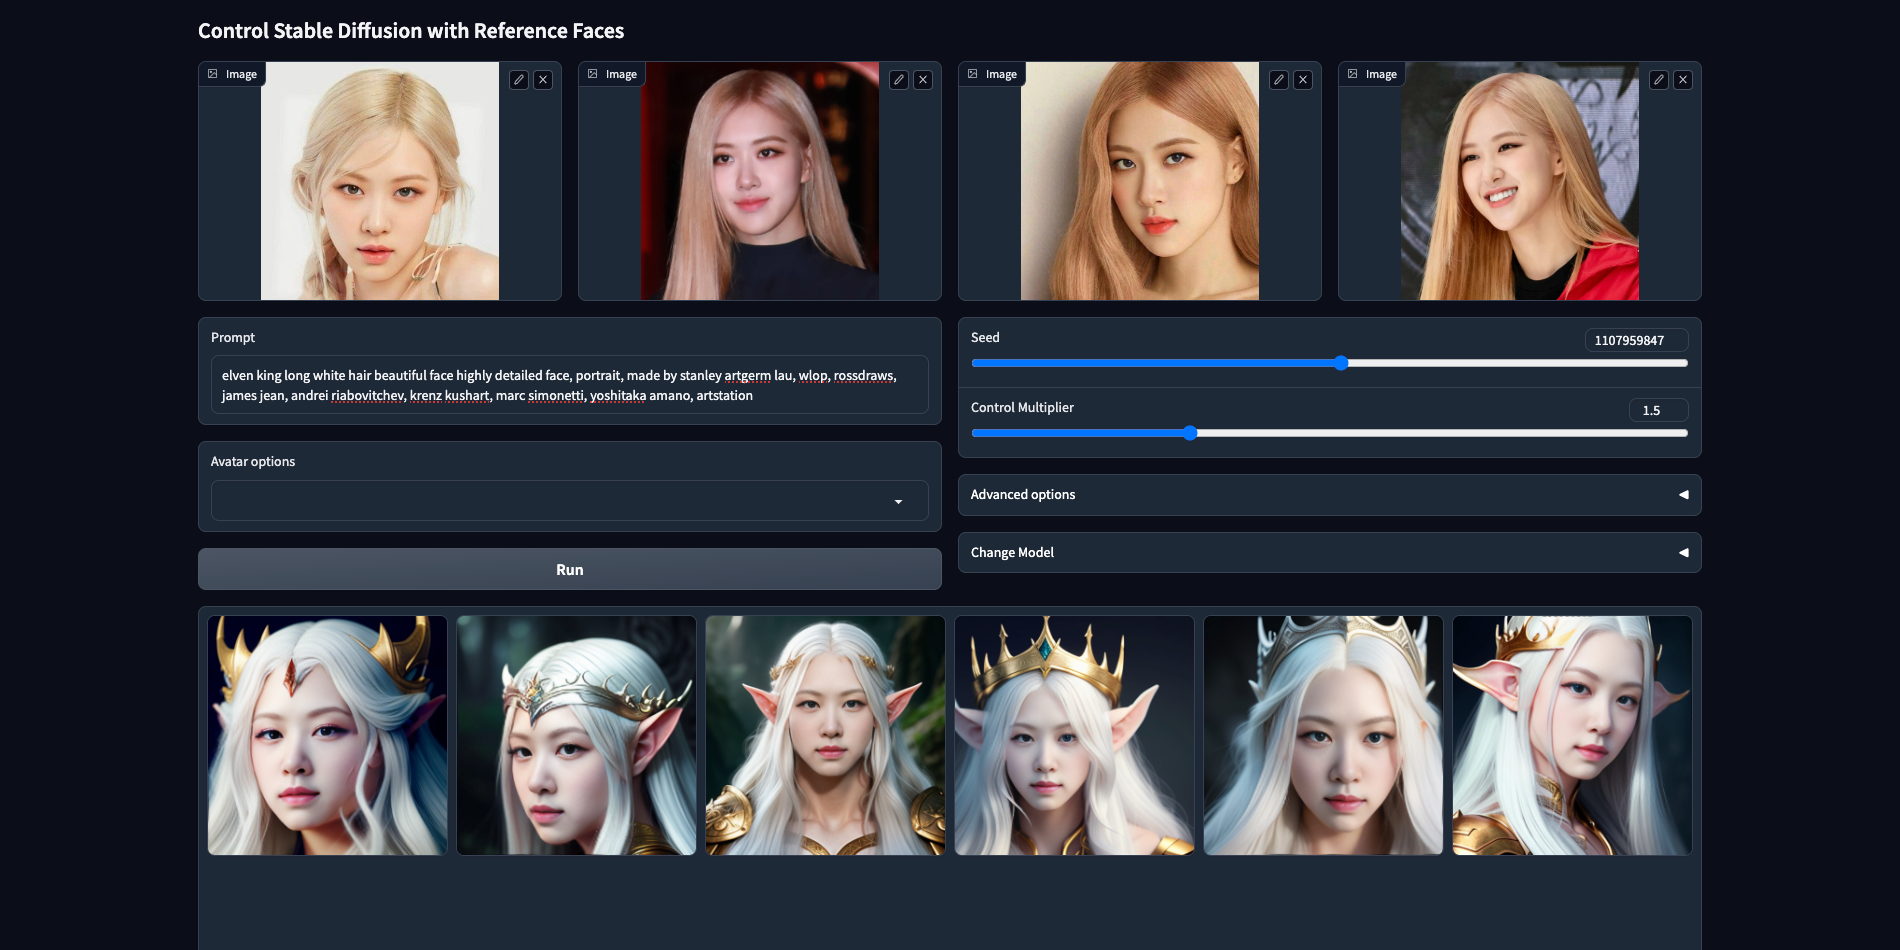
Task: Open the fifth generated image with silver crown
Action: coord(1324,735)
